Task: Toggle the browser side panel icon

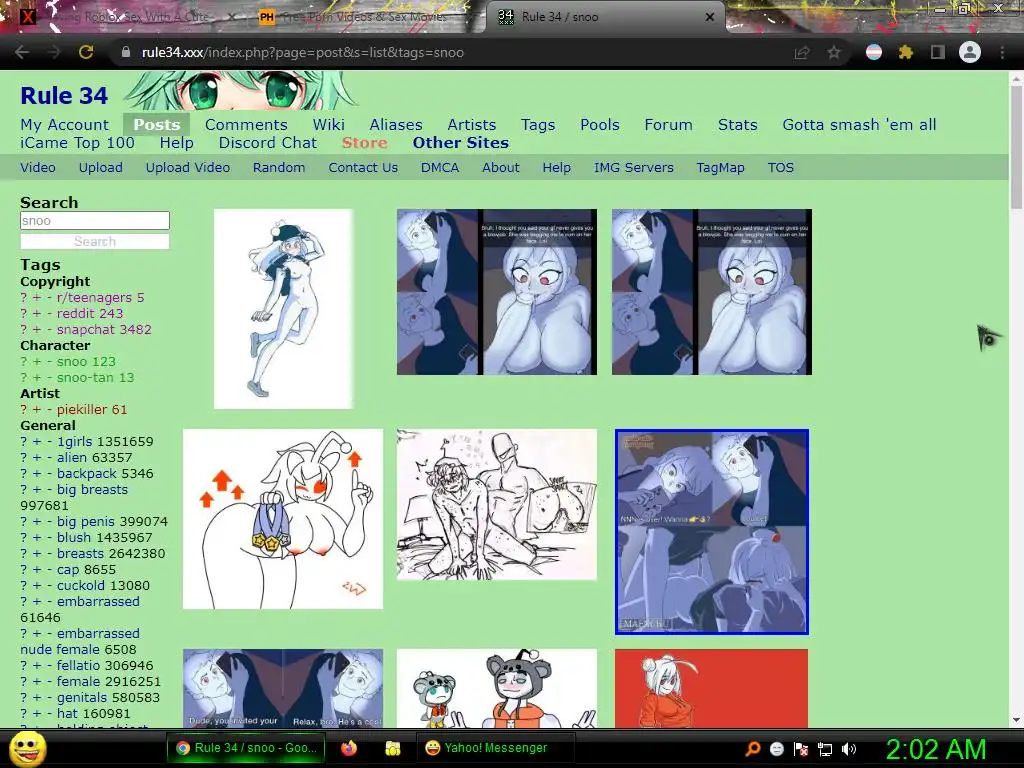Action: (x=938, y=52)
